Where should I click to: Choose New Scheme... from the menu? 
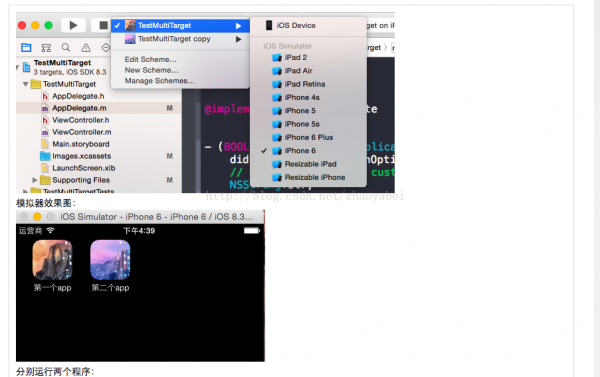coord(151,70)
